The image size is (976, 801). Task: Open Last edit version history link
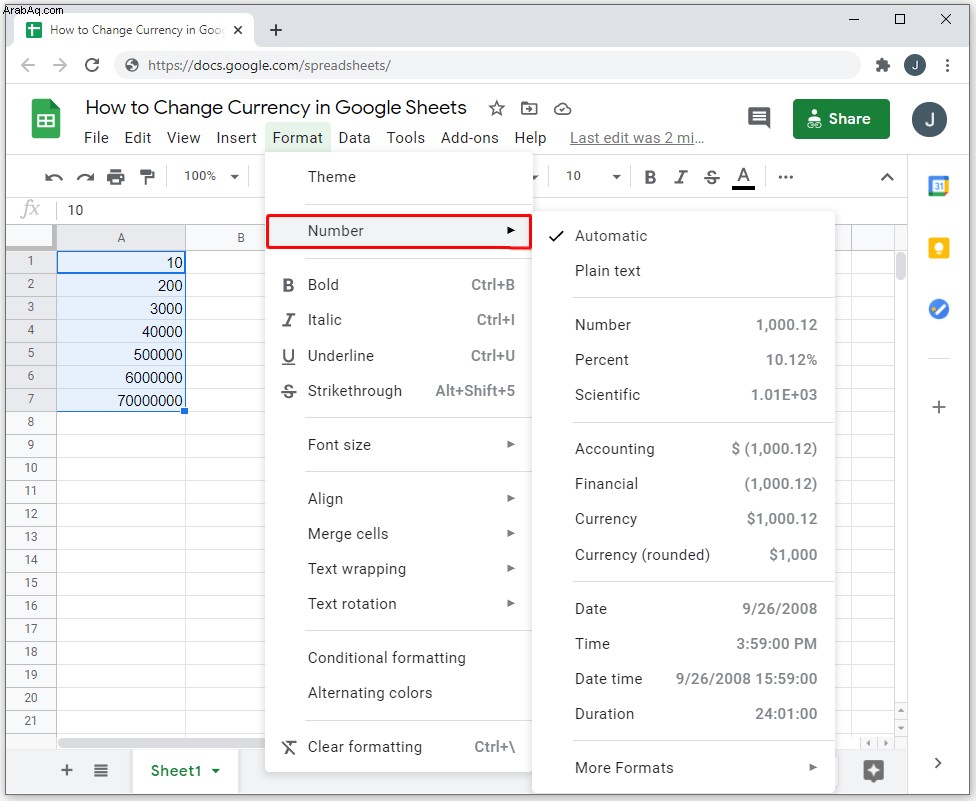(637, 138)
